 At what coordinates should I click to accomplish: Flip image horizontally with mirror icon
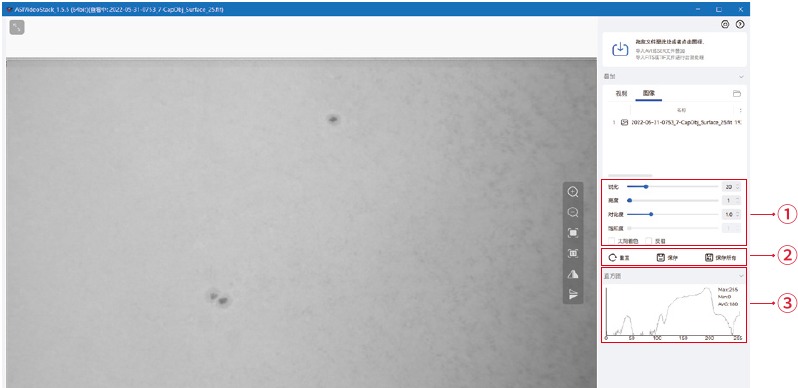573,274
